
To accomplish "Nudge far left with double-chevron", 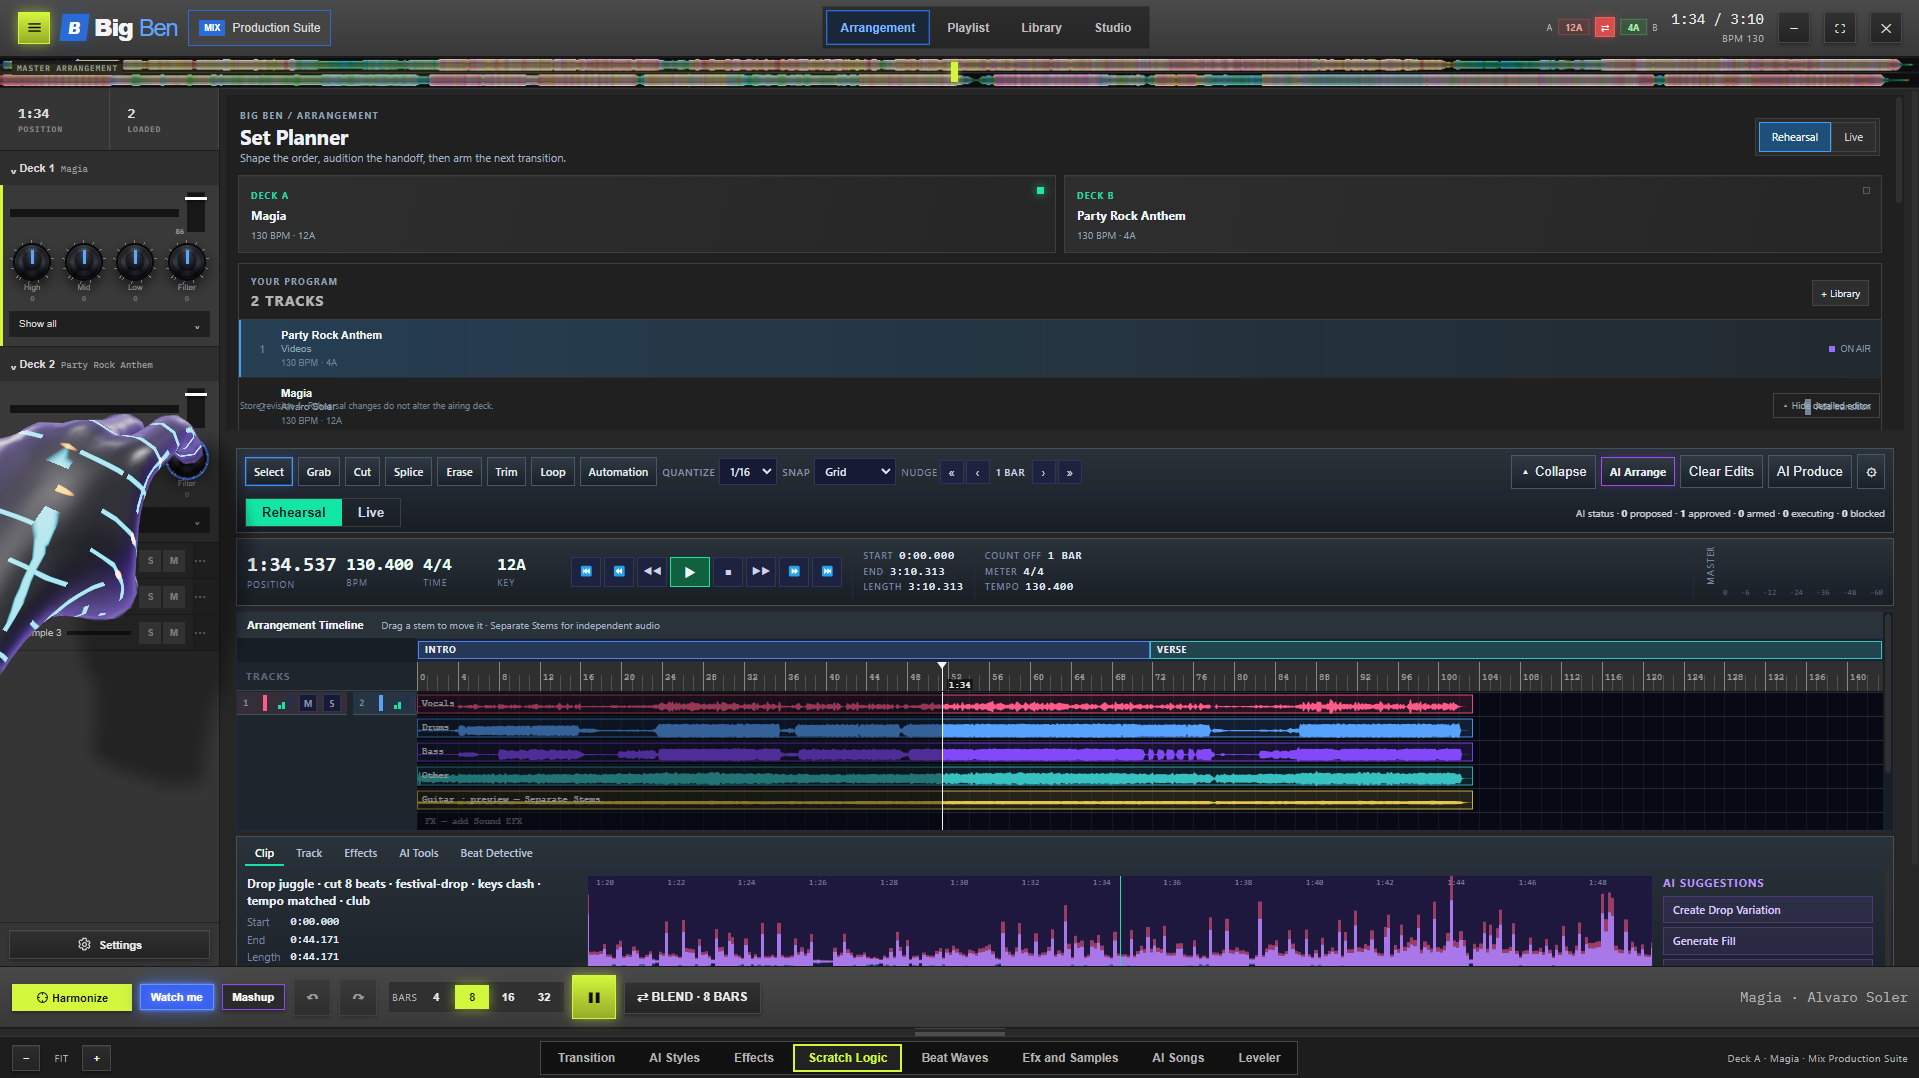I will coord(952,472).
